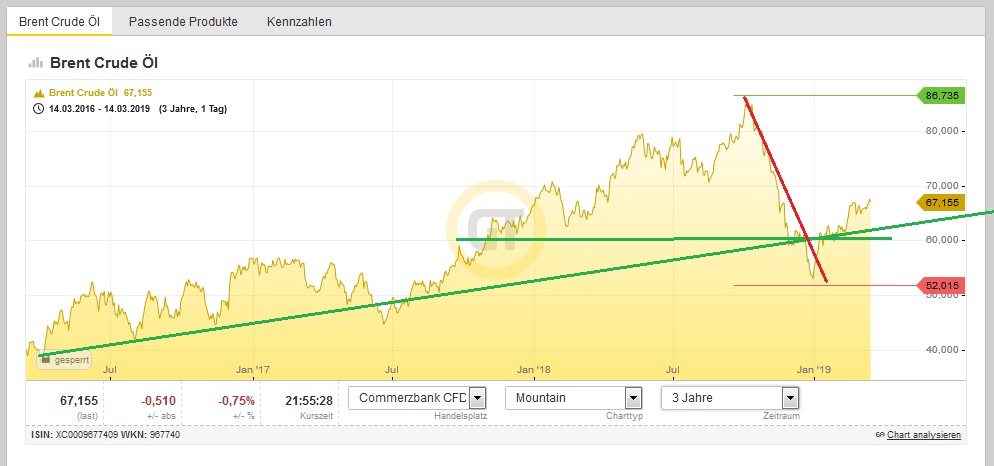994x466 pixels.
Task: Select the Brent Crude Öl tab
Action: tap(60, 22)
